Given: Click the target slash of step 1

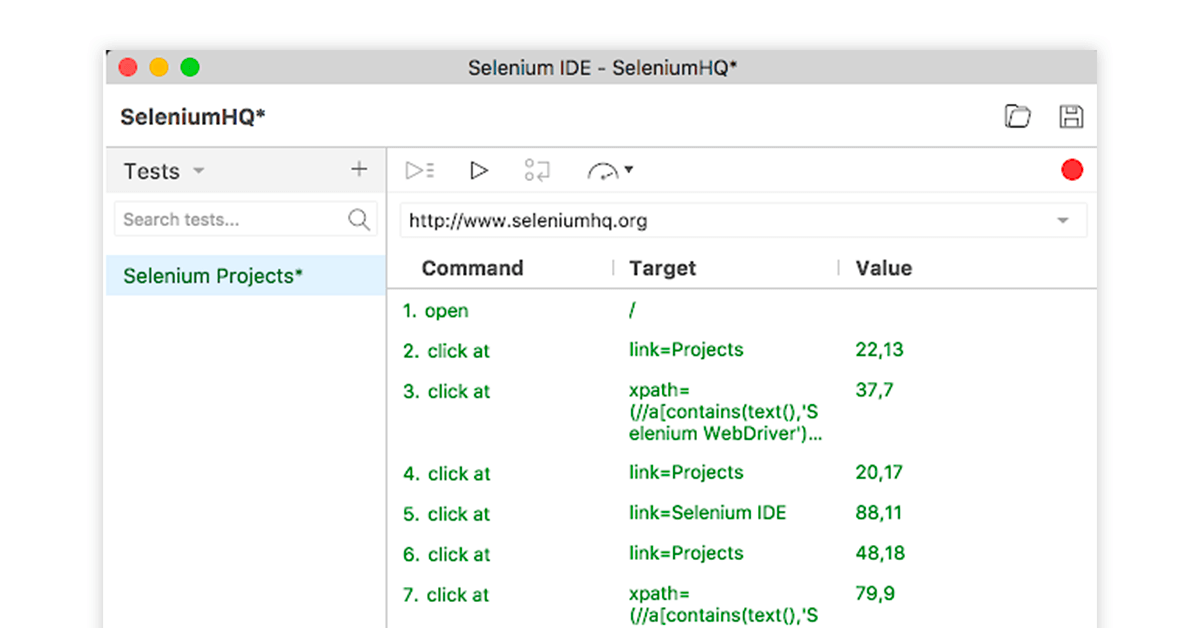Looking at the screenshot, I should coord(632,311).
